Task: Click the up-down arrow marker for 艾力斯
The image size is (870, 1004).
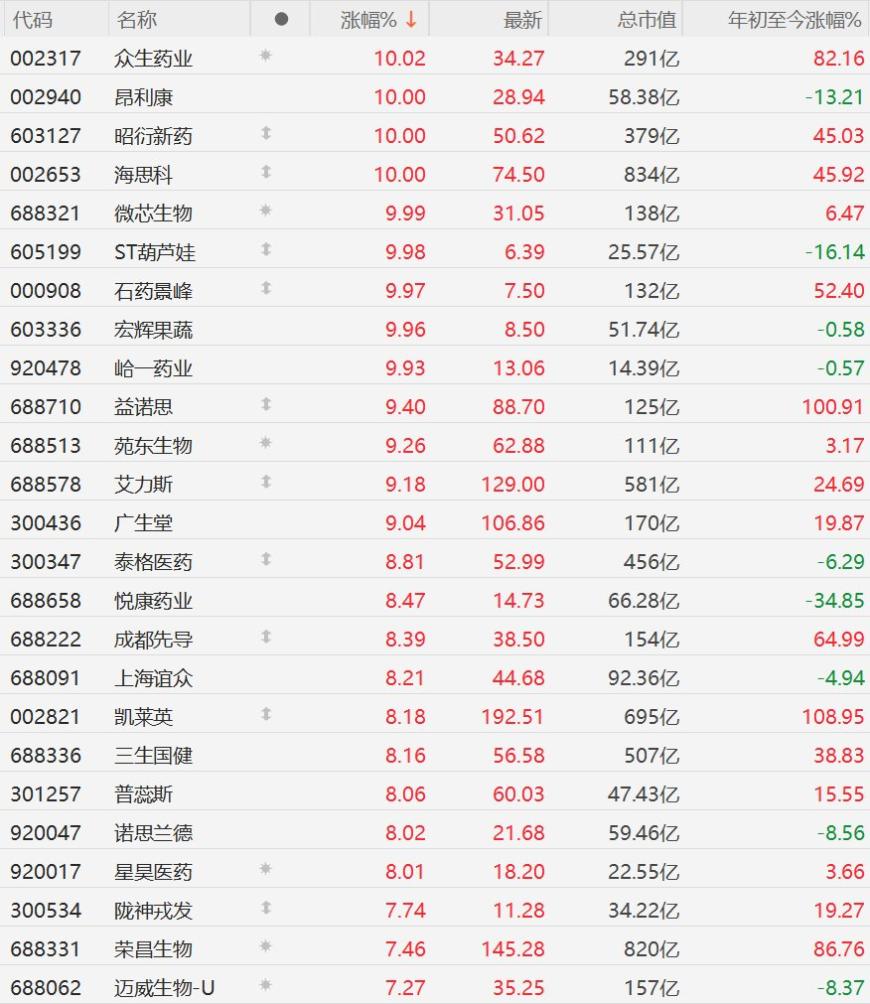Action: [266, 482]
